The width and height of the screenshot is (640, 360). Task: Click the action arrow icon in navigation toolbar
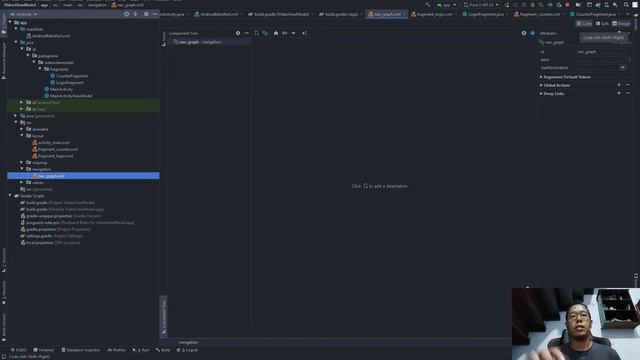click(293, 33)
